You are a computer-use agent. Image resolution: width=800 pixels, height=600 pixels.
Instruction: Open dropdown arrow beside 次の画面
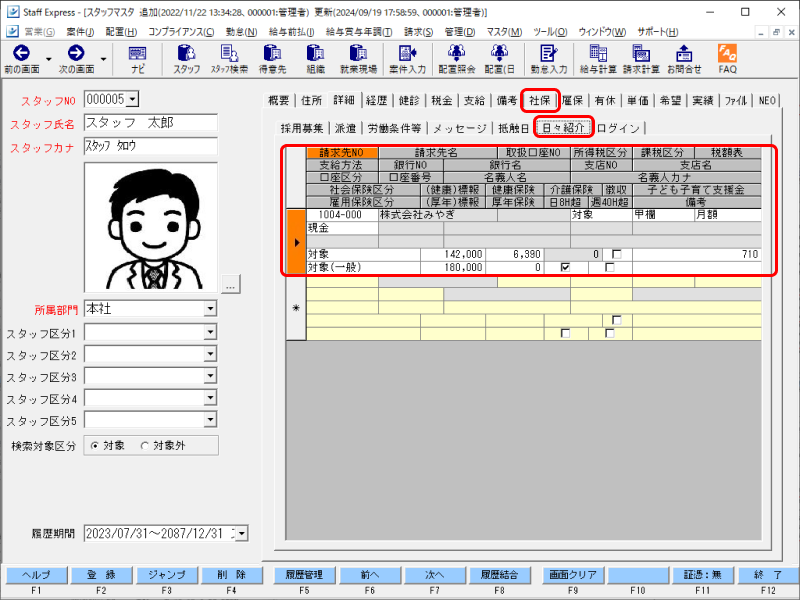(104, 59)
